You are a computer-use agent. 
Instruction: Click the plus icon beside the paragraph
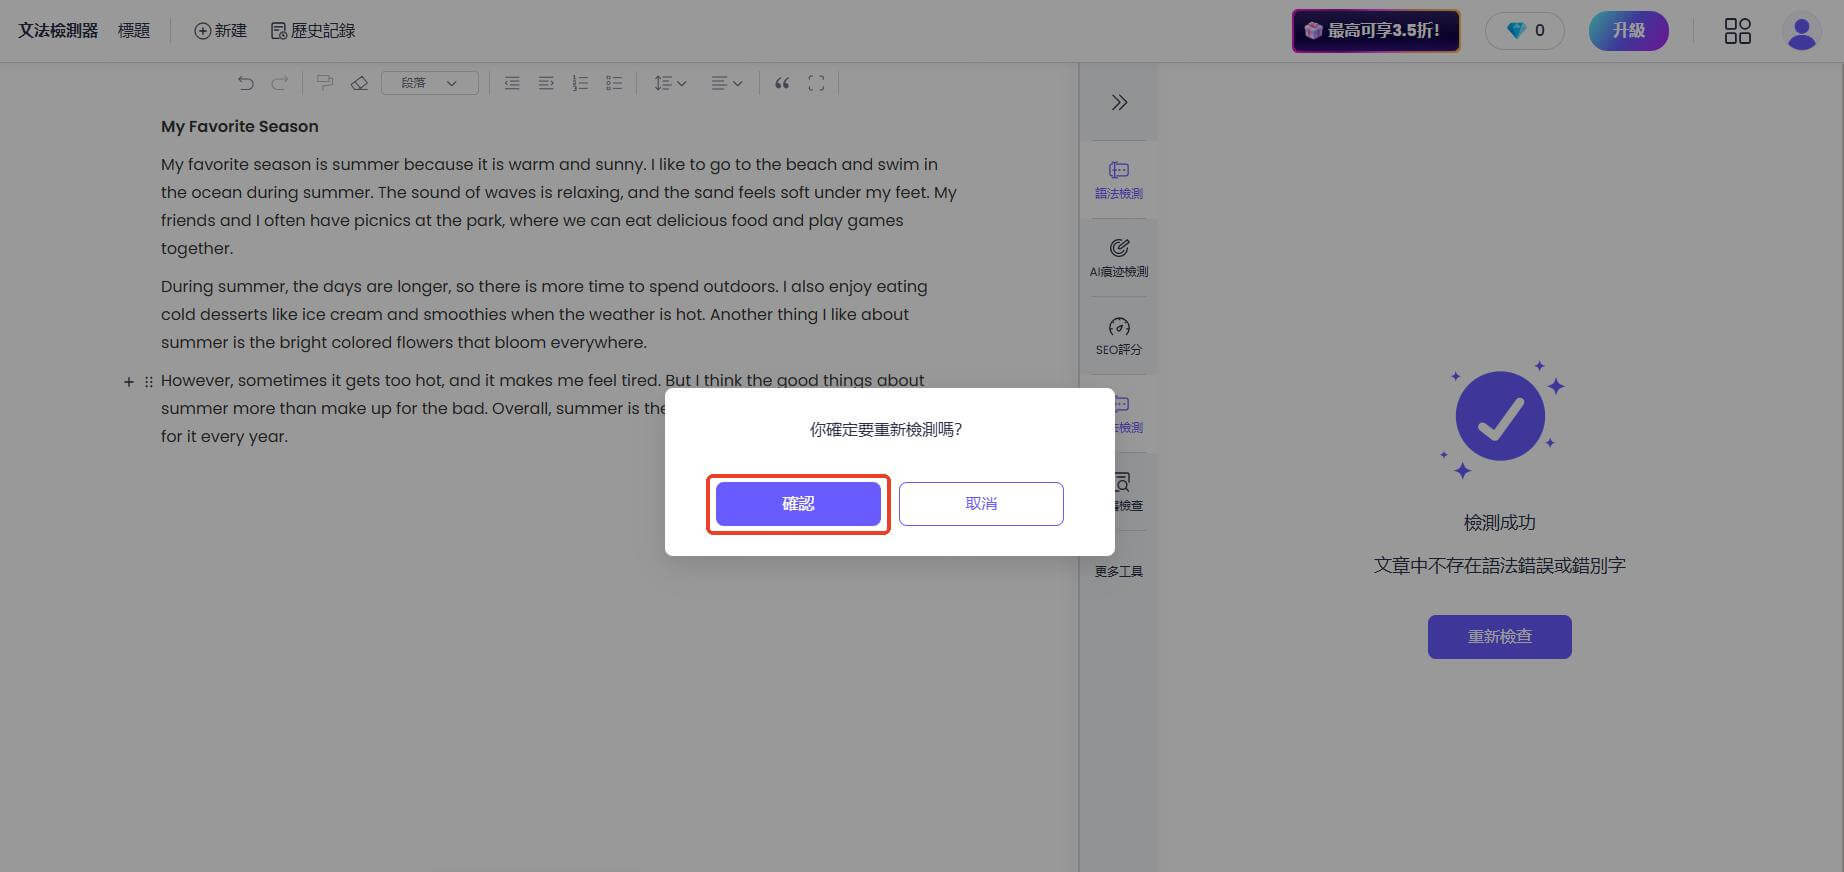click(129, 382)
